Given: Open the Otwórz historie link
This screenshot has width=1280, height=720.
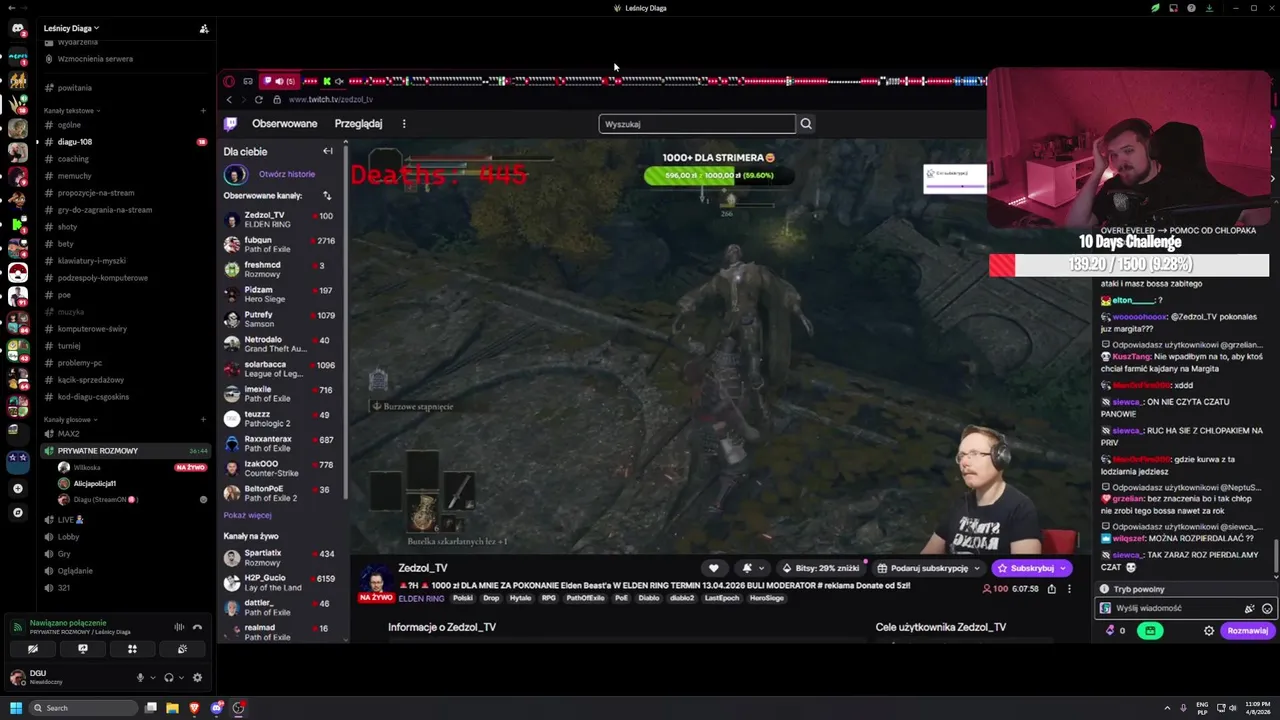Looking at the screenshot, I should (286, 174).
